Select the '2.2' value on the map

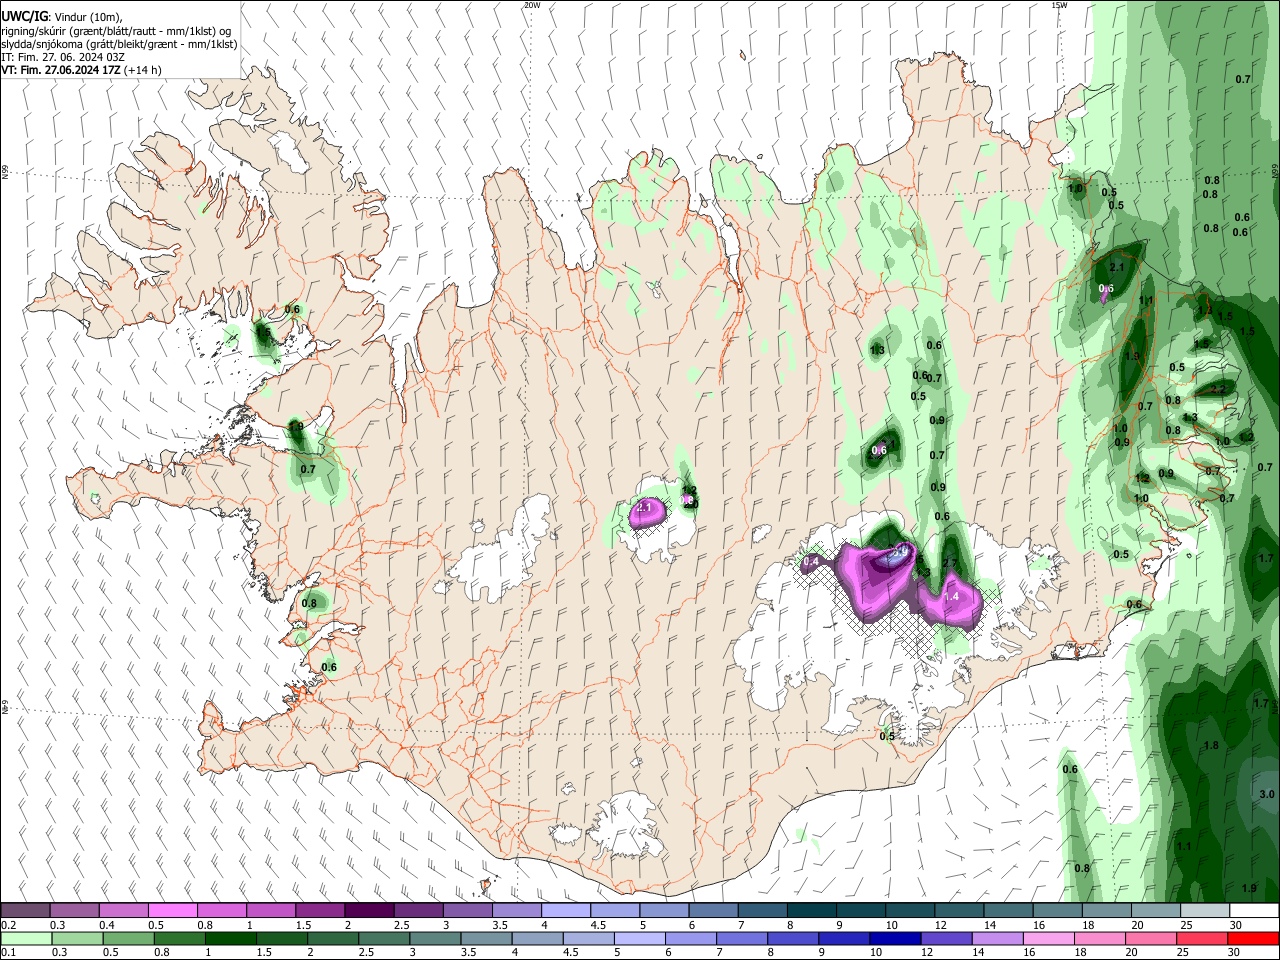point(1218,389)
